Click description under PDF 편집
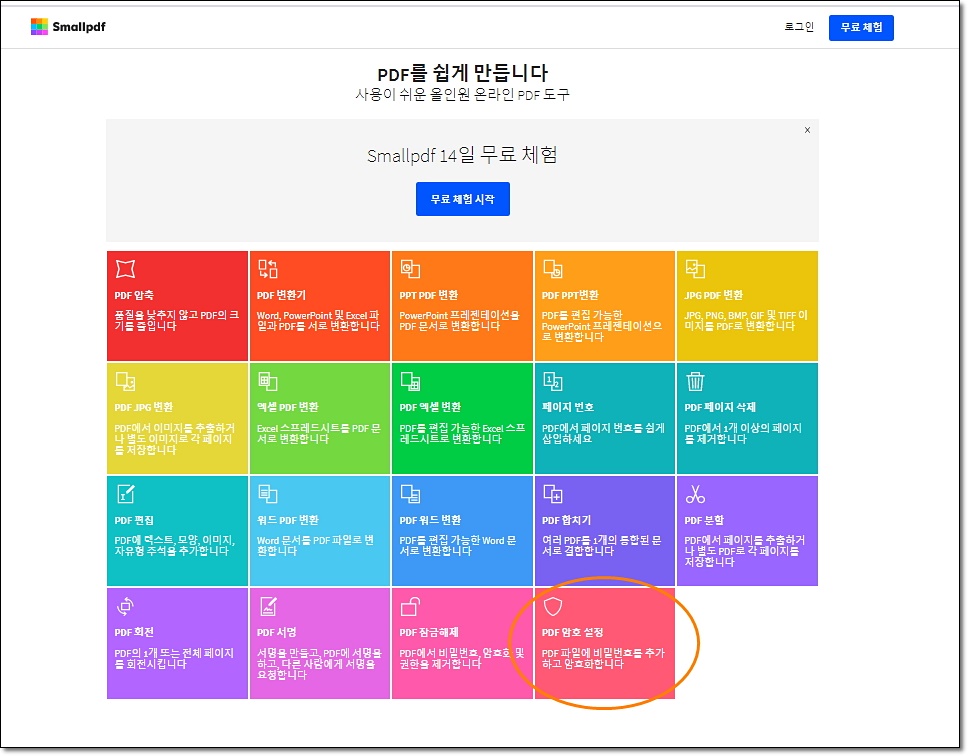This screenshot has height=756, width=968. coord(175,546)
